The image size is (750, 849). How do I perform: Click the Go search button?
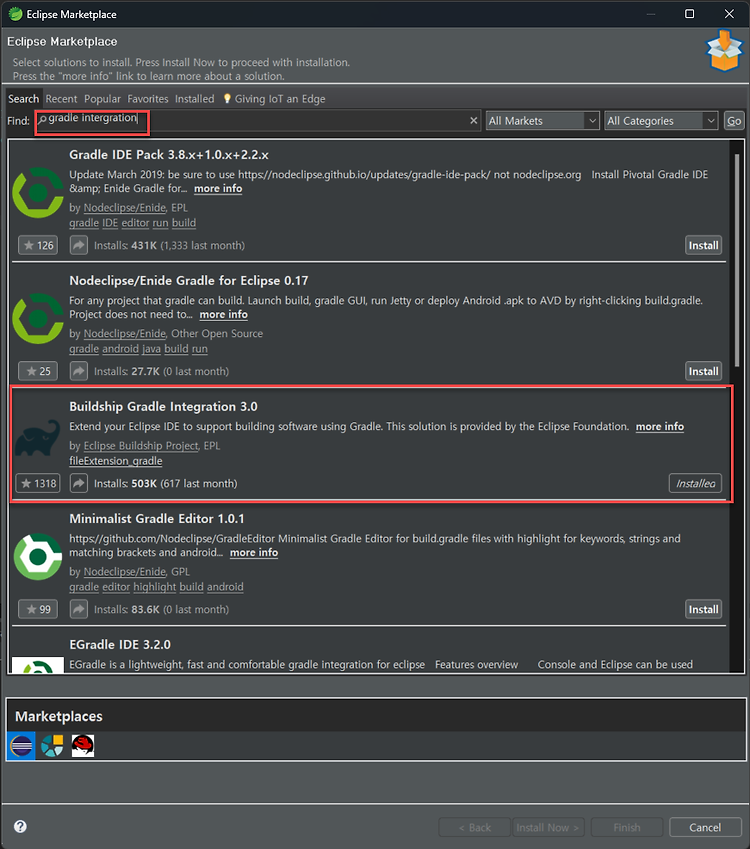click(734, 121)
